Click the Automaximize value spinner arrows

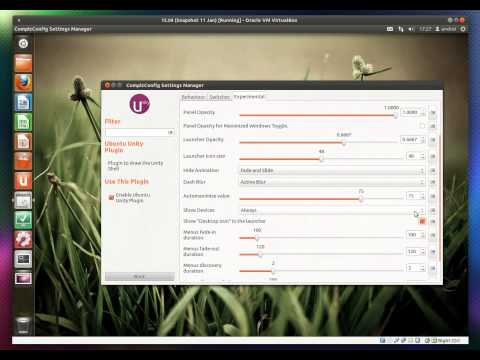(423, 196)
